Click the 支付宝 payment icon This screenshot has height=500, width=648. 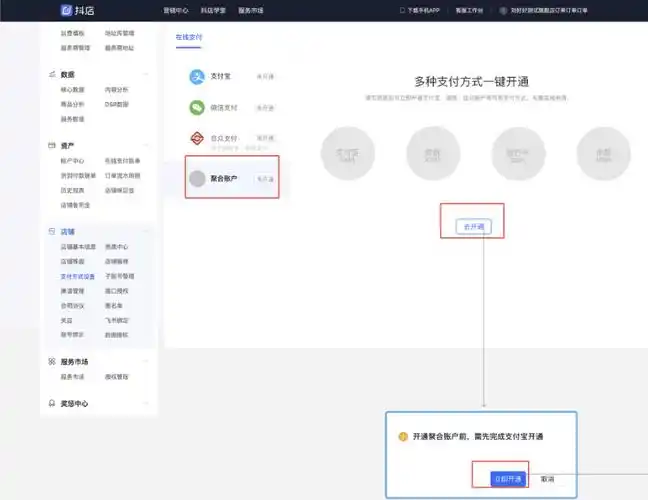click(197, 77)
